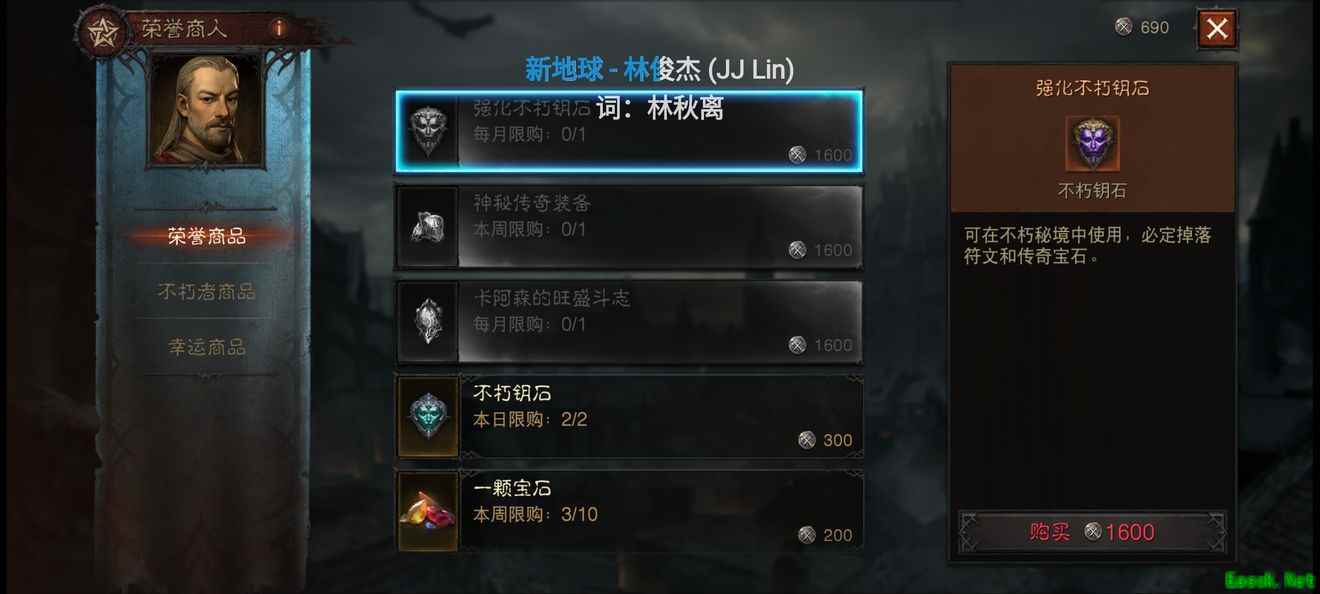
Task: Click the purple 不朽钥石 icon in detail panel
Action: coord(1092,143)
